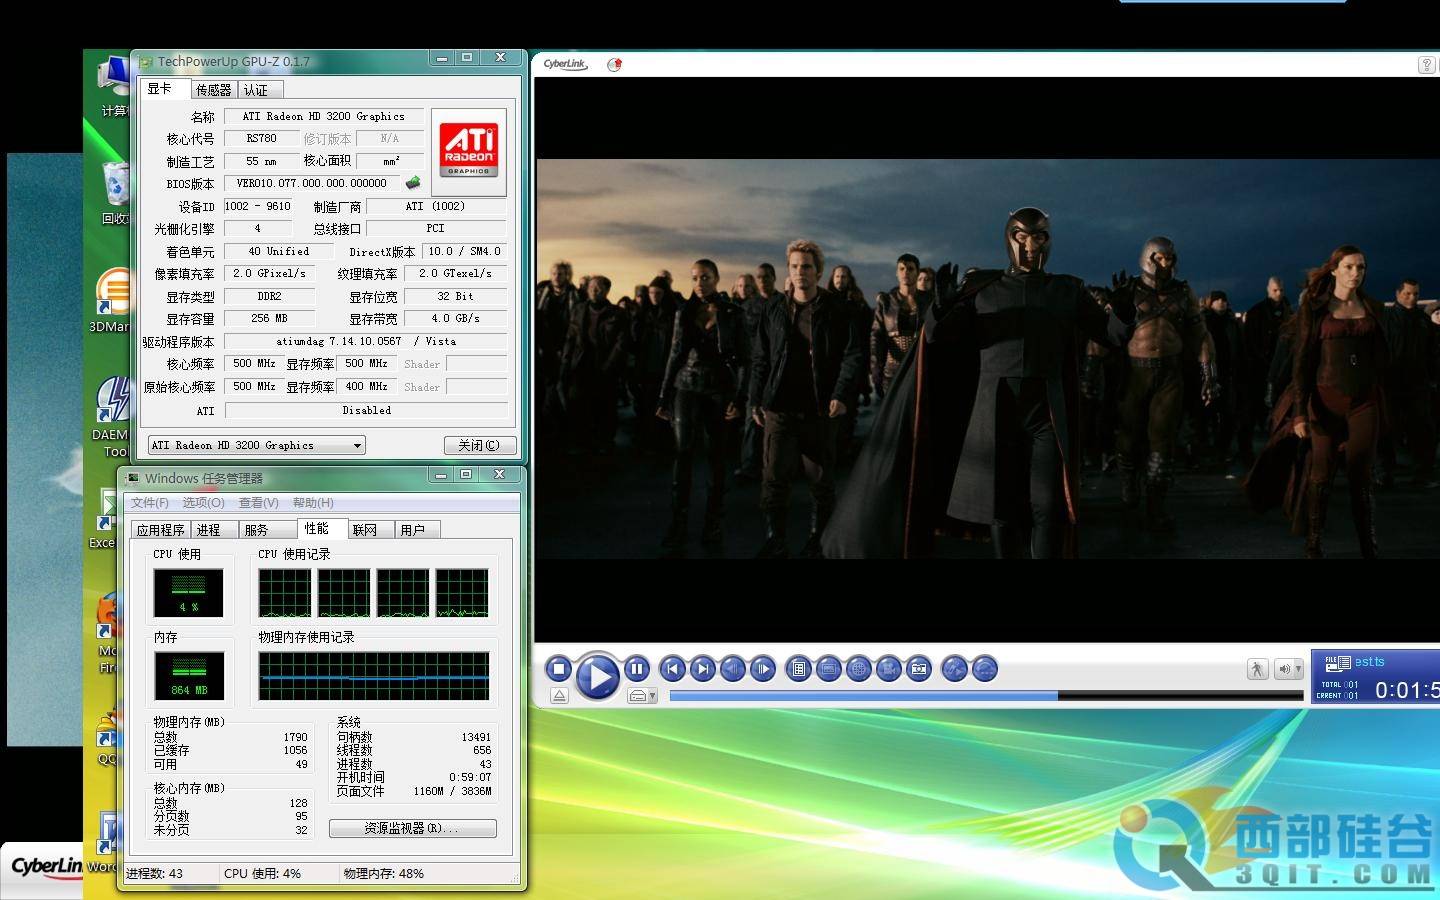Capture a snapshot with the camera icon
This screenshot has height=900, width=1440.
[x=919, y=669]
